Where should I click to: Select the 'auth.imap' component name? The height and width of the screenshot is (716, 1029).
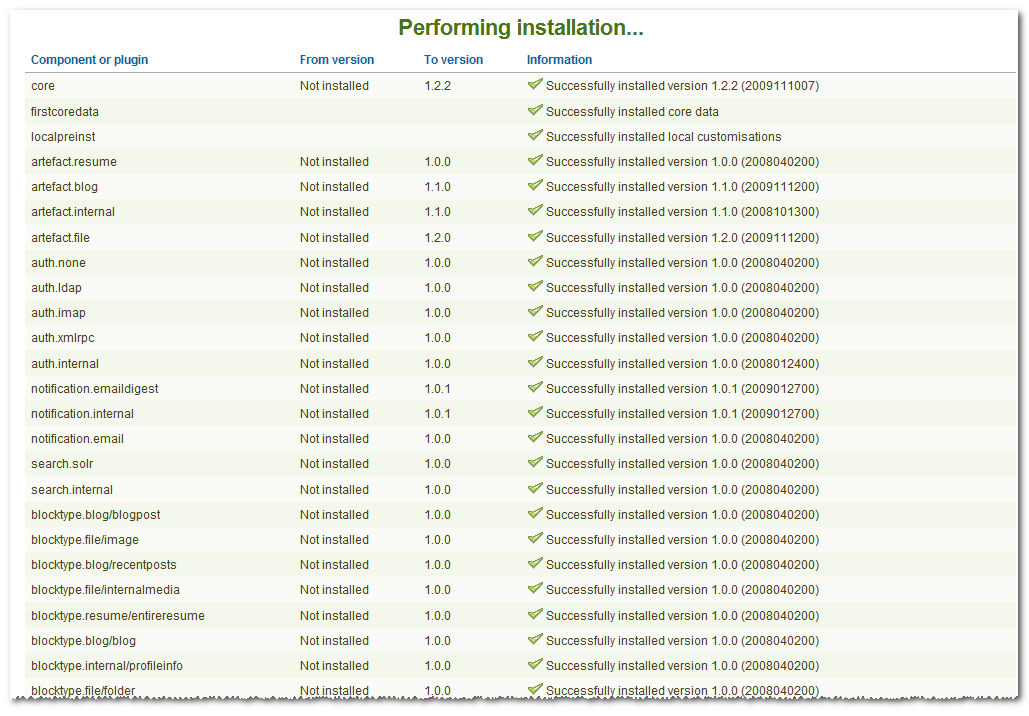(x=58, y=312)
